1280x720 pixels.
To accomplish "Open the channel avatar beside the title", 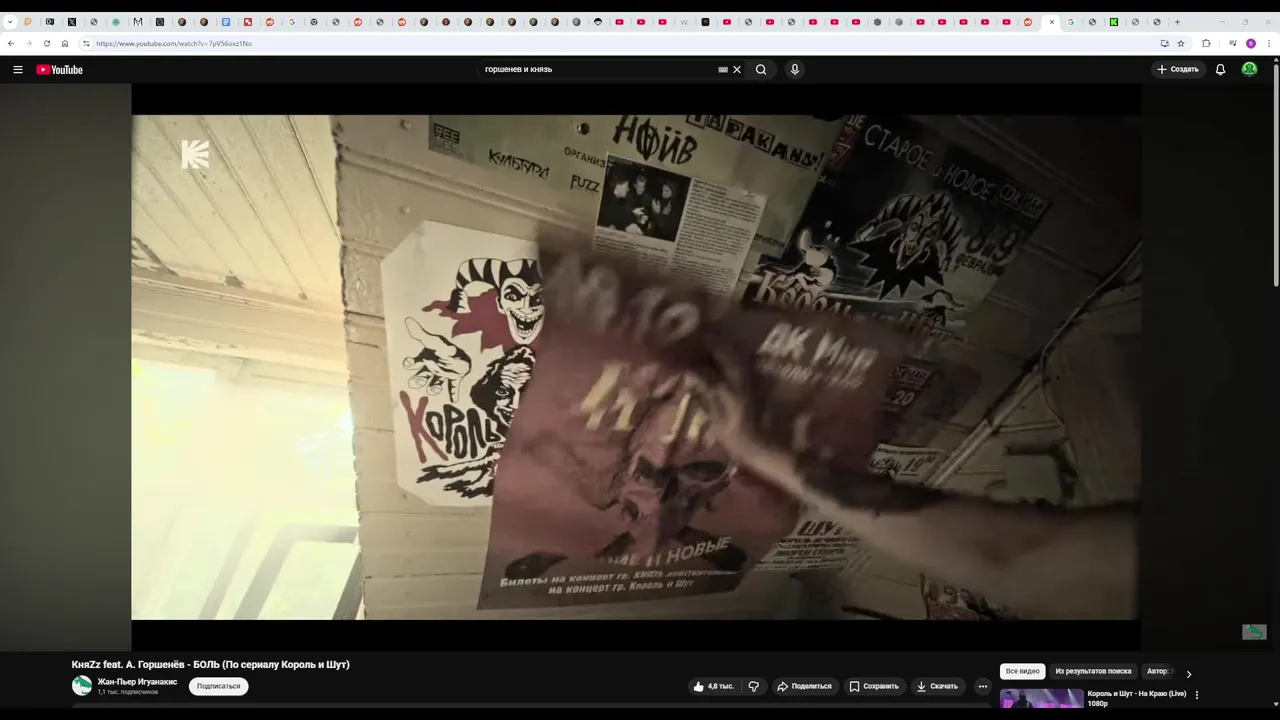I will [82, 685].
